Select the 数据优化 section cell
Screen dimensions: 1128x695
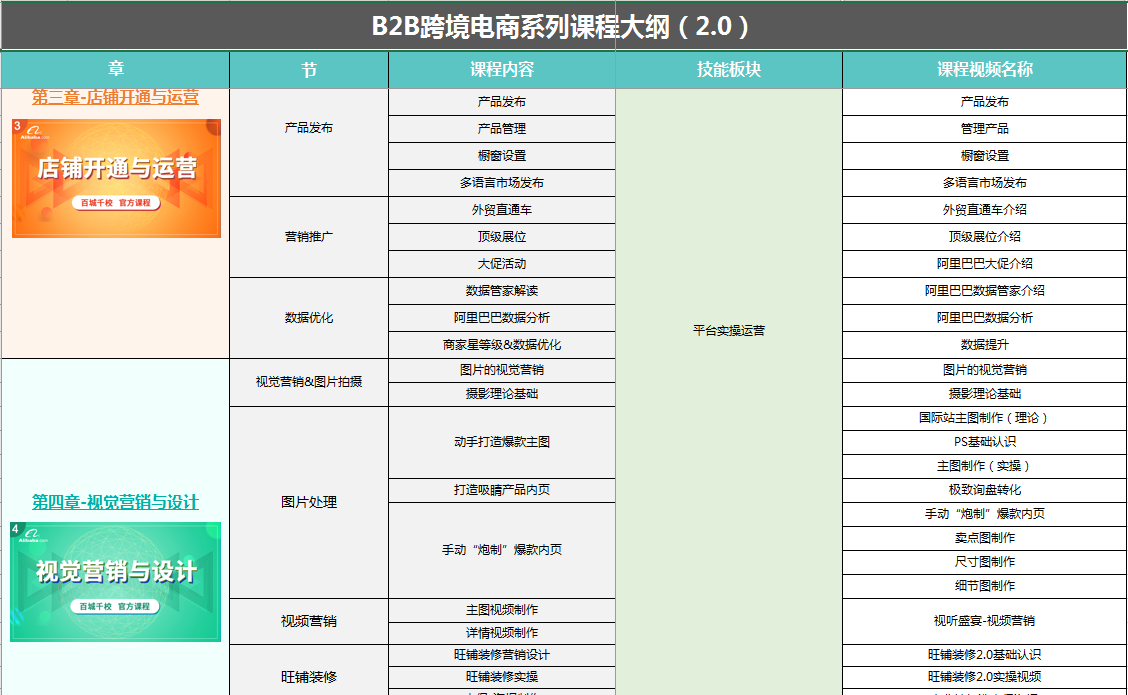coord(309,318)
